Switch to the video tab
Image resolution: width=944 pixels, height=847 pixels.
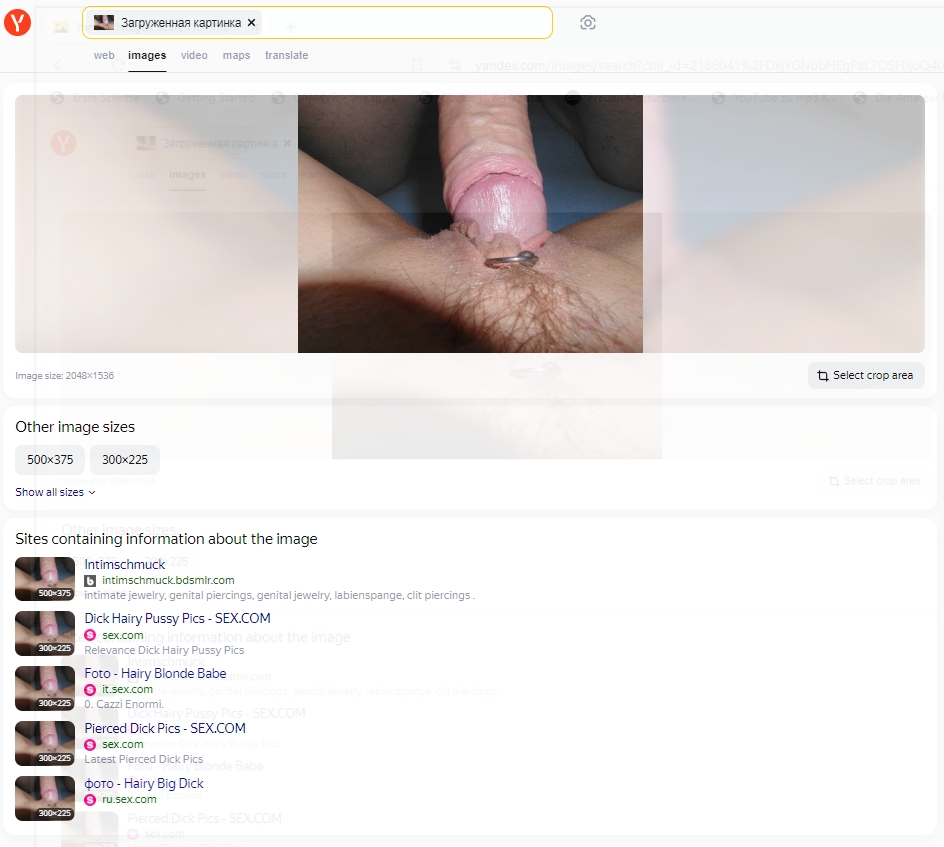(x=194, y=56)
